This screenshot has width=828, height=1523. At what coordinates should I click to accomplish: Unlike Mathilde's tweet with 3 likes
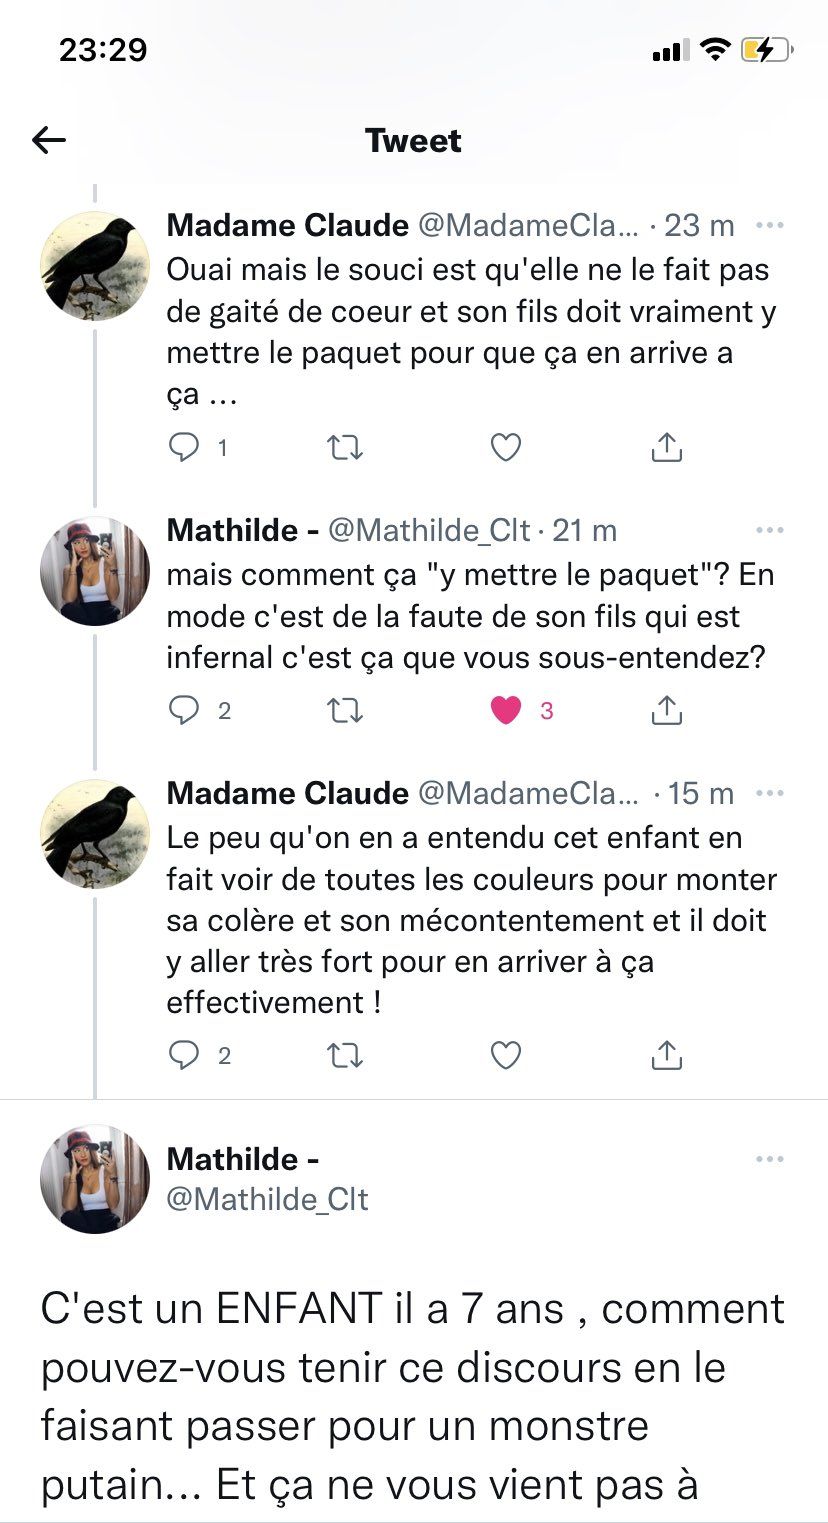click(x=506, y=710)
